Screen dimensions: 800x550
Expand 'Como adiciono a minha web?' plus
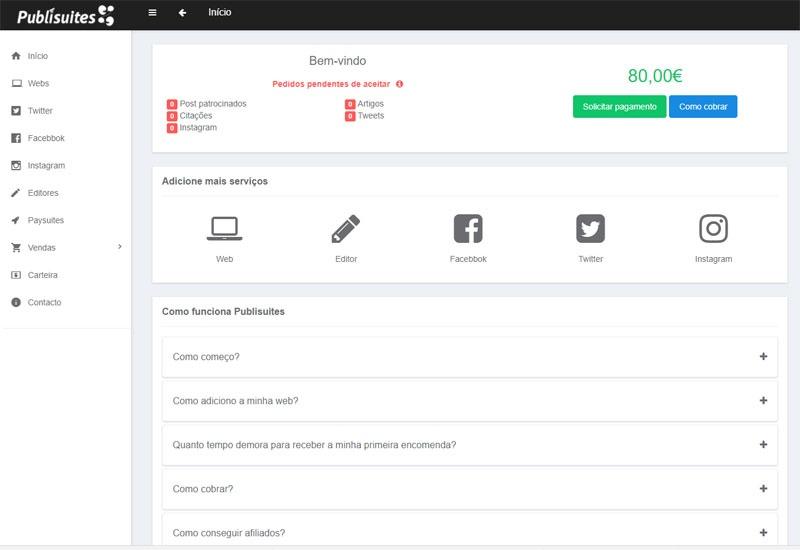click(763, 401)
